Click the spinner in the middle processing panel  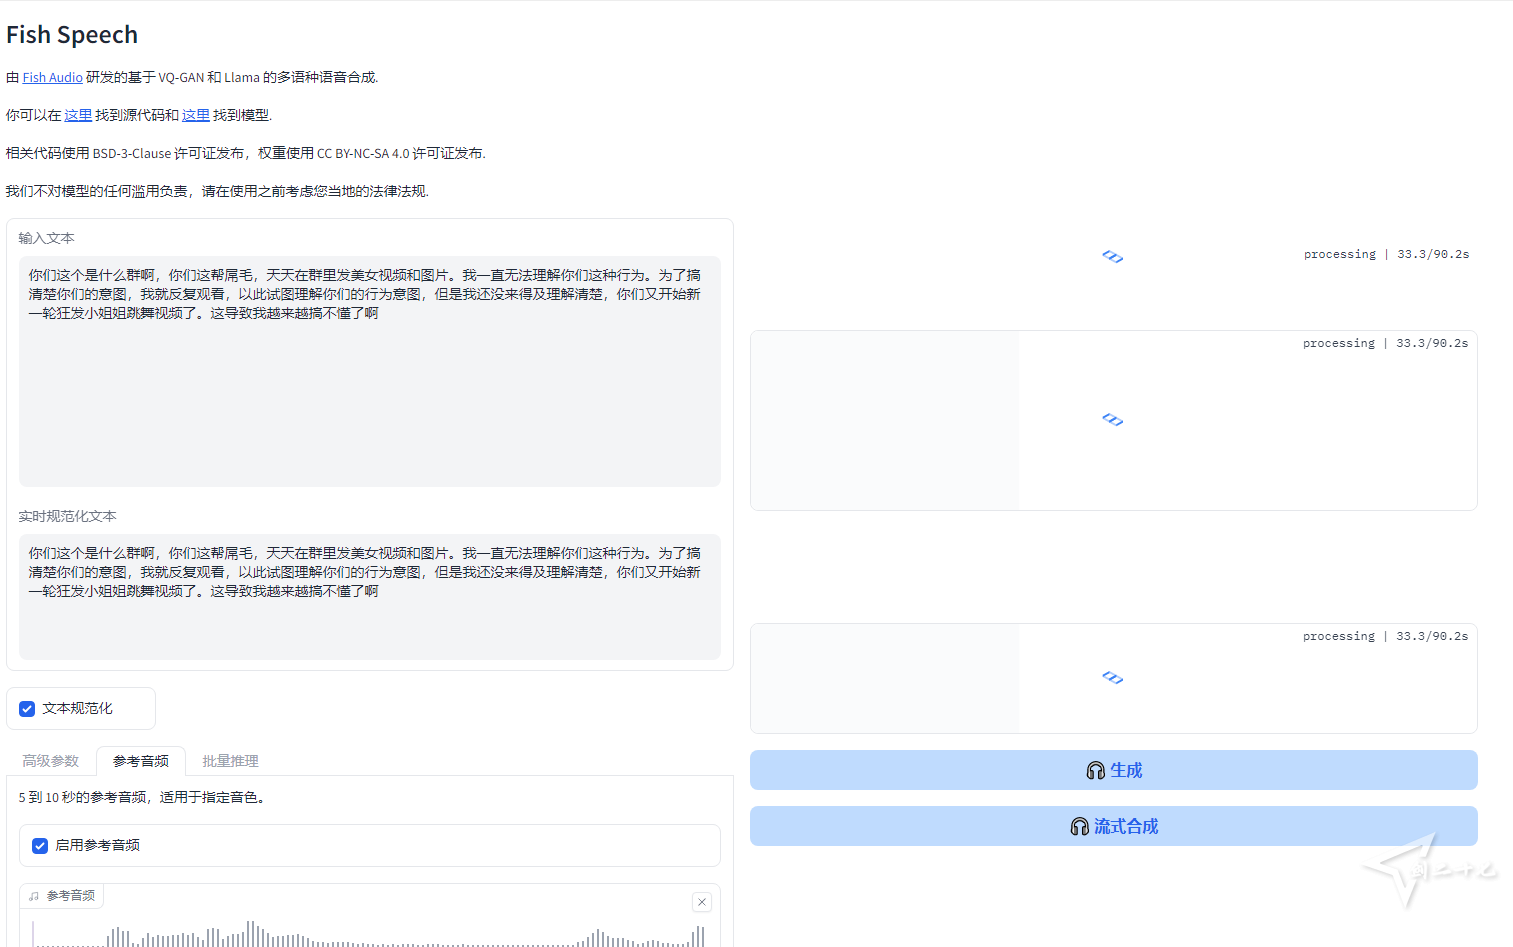click(x=1112, y=420)
